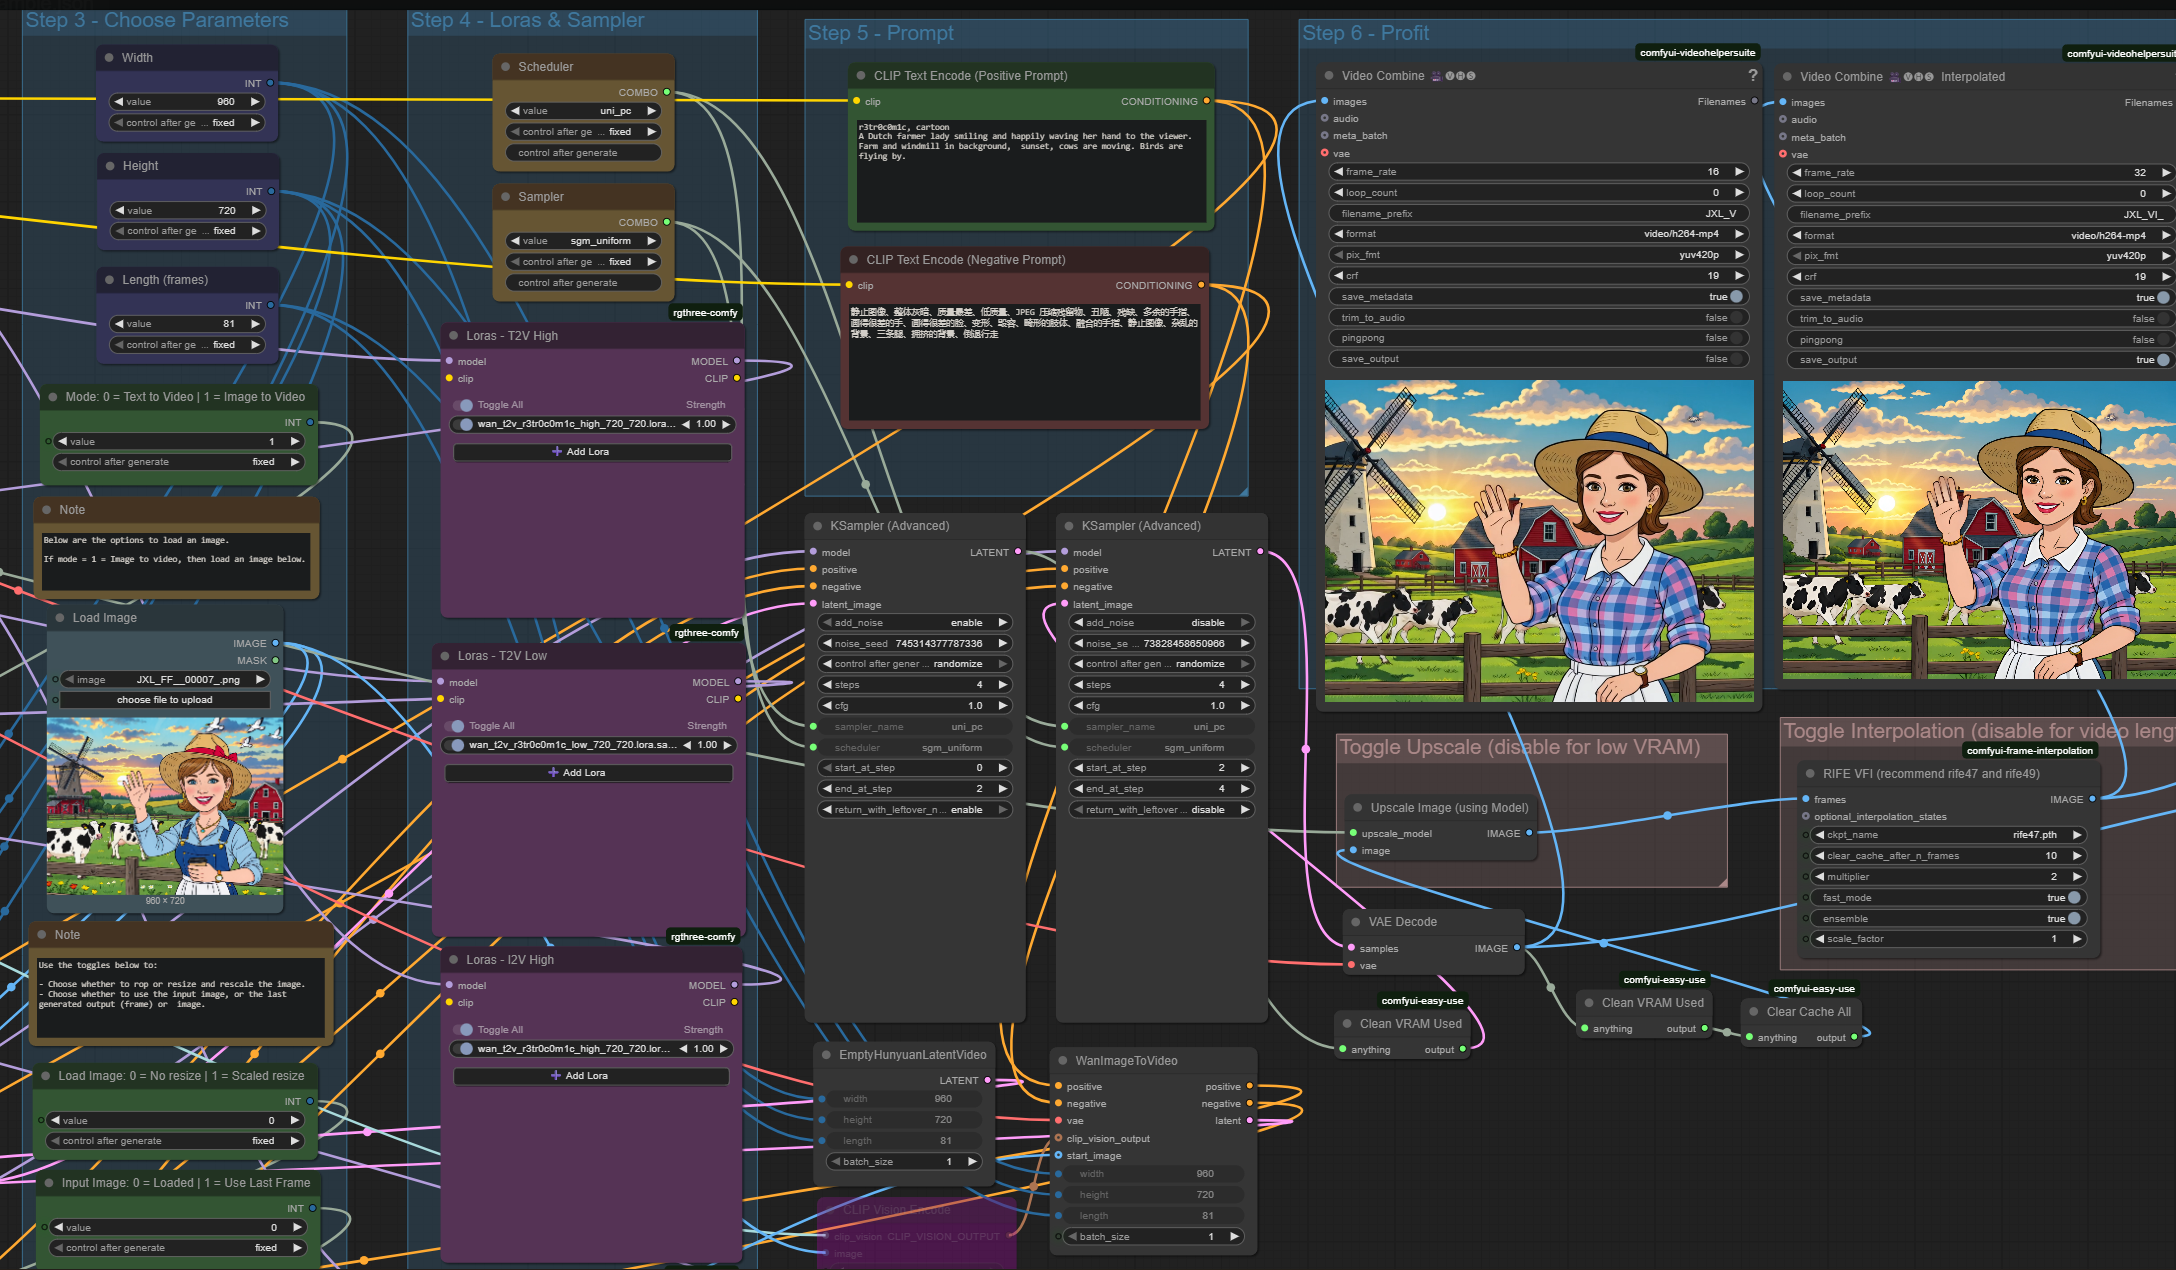Collapse the Scheduler node via its dot
Image resolution: width=2176 pixels, height=1270 pixels.
coord(506,67)
